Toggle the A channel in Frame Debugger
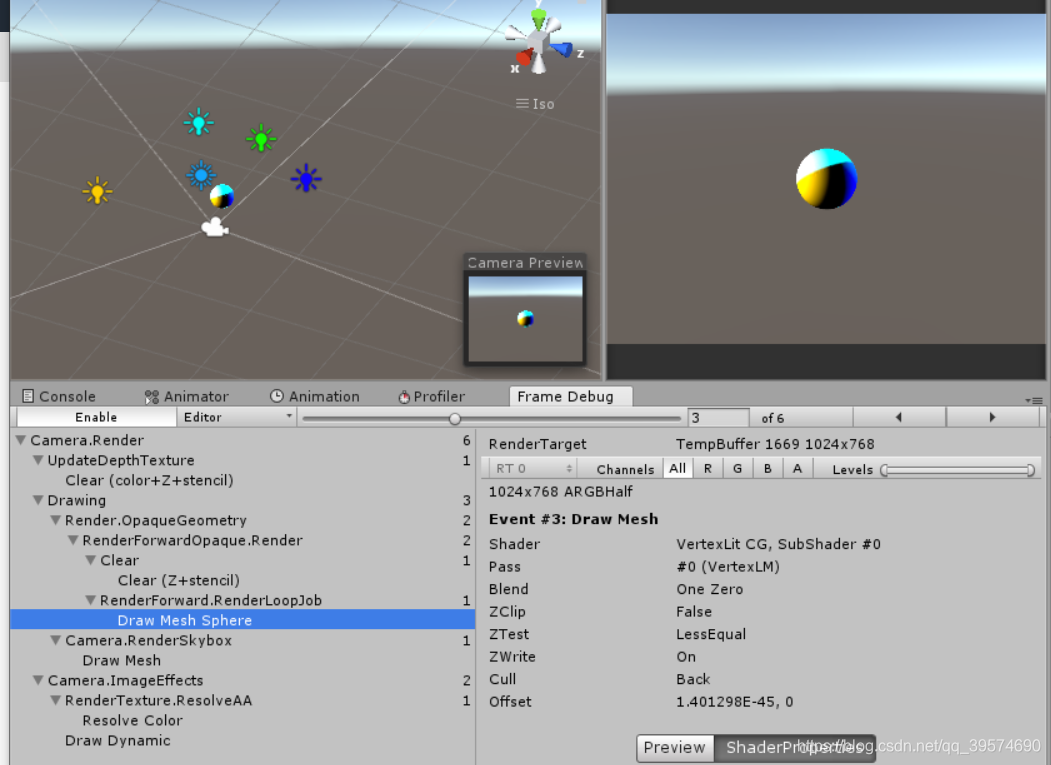The height and width of the screenshot is (765, 1051). click(x=795, y=468)
